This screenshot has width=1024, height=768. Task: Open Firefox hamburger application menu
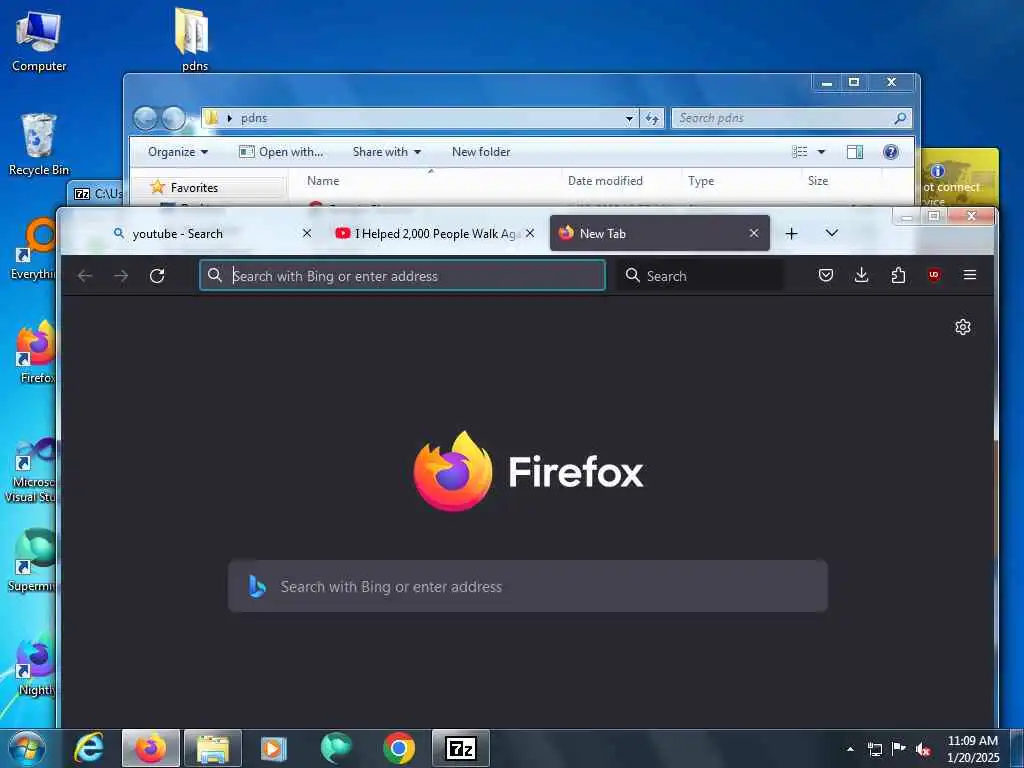click(970, 275)
